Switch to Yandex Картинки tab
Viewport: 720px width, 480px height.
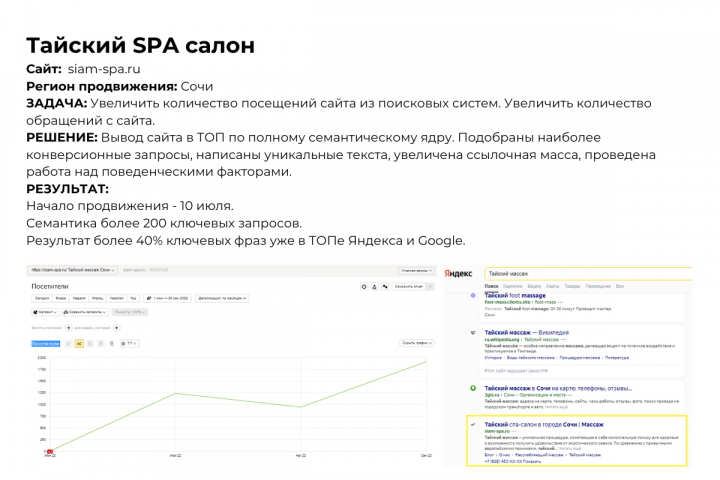[513, 286]
